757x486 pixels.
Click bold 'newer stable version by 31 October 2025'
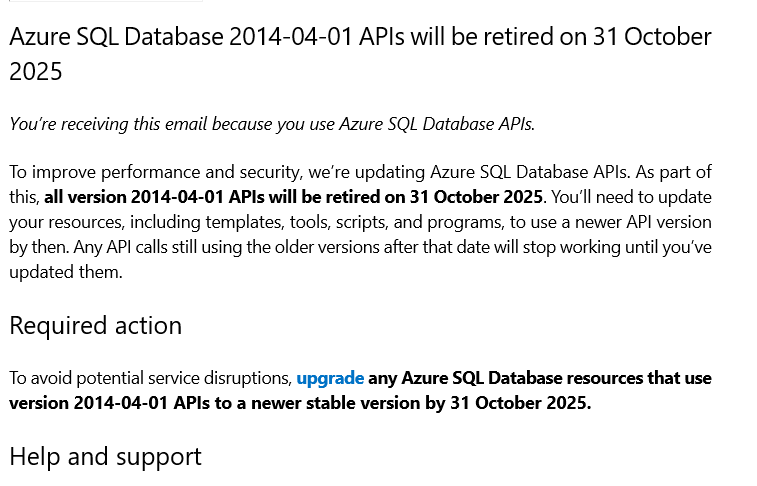pyautogui.click(x=421, y=403)
